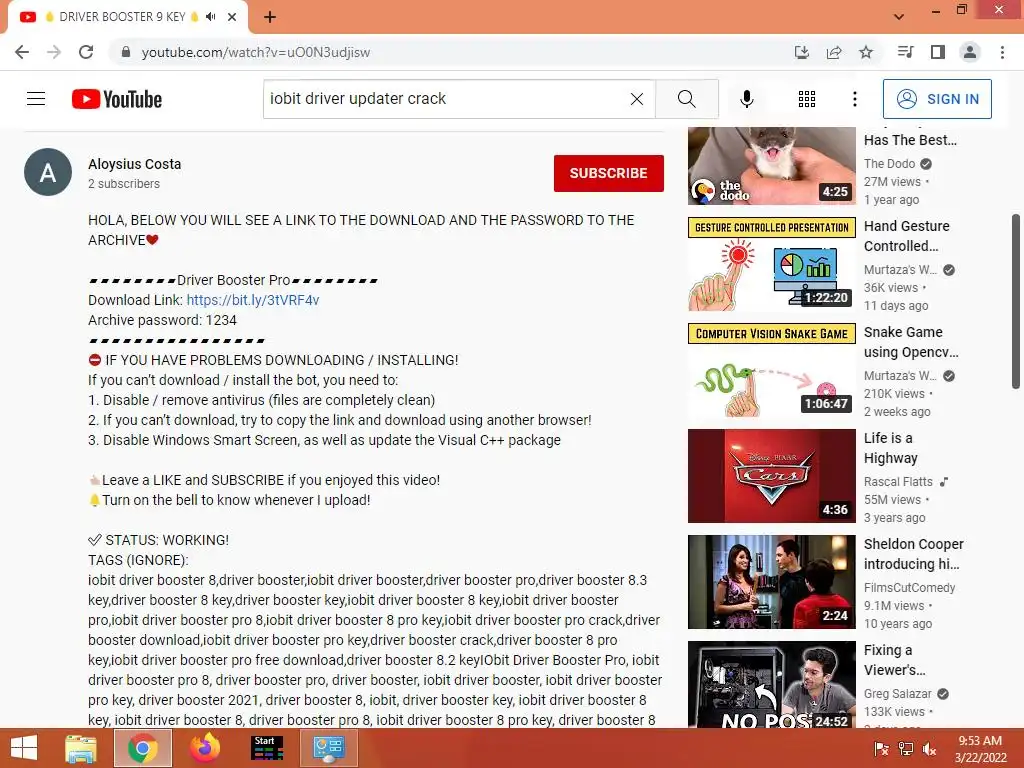Viewport: 1024px width, 768px height.
Task: Open the Chrome profile avatar
Action: coord(970,52)
